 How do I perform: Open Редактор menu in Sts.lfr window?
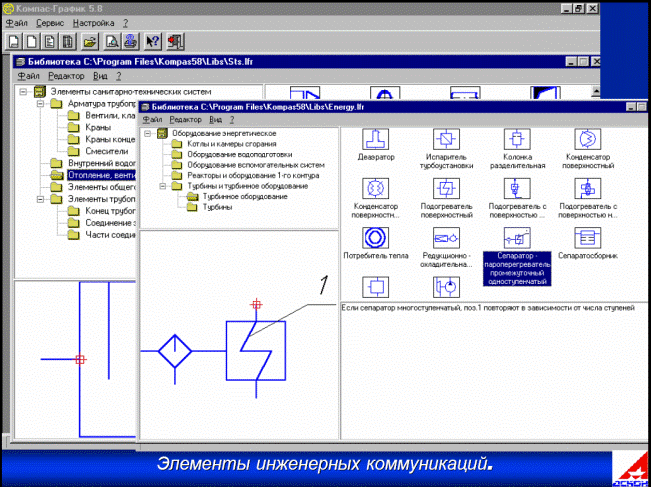point(66,76)
